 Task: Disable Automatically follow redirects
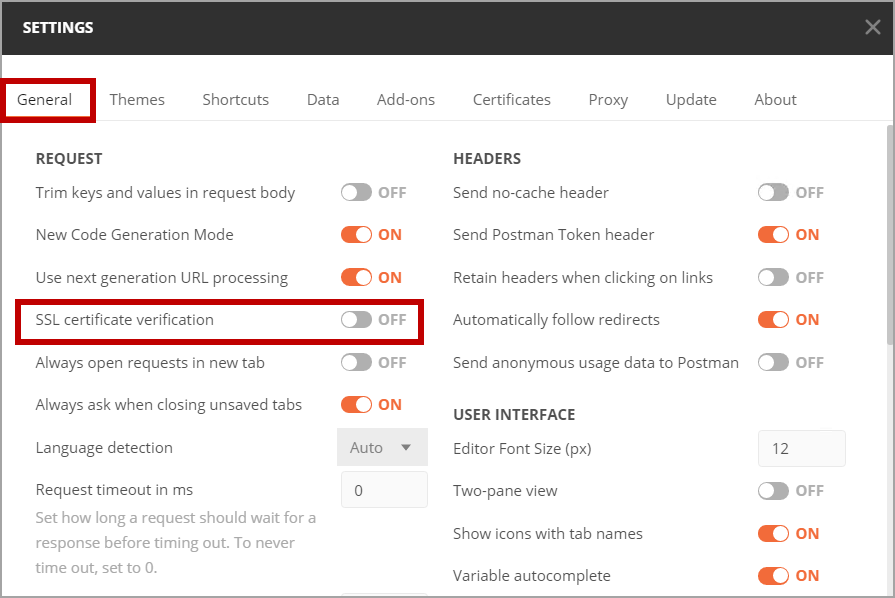coord(773,320)
